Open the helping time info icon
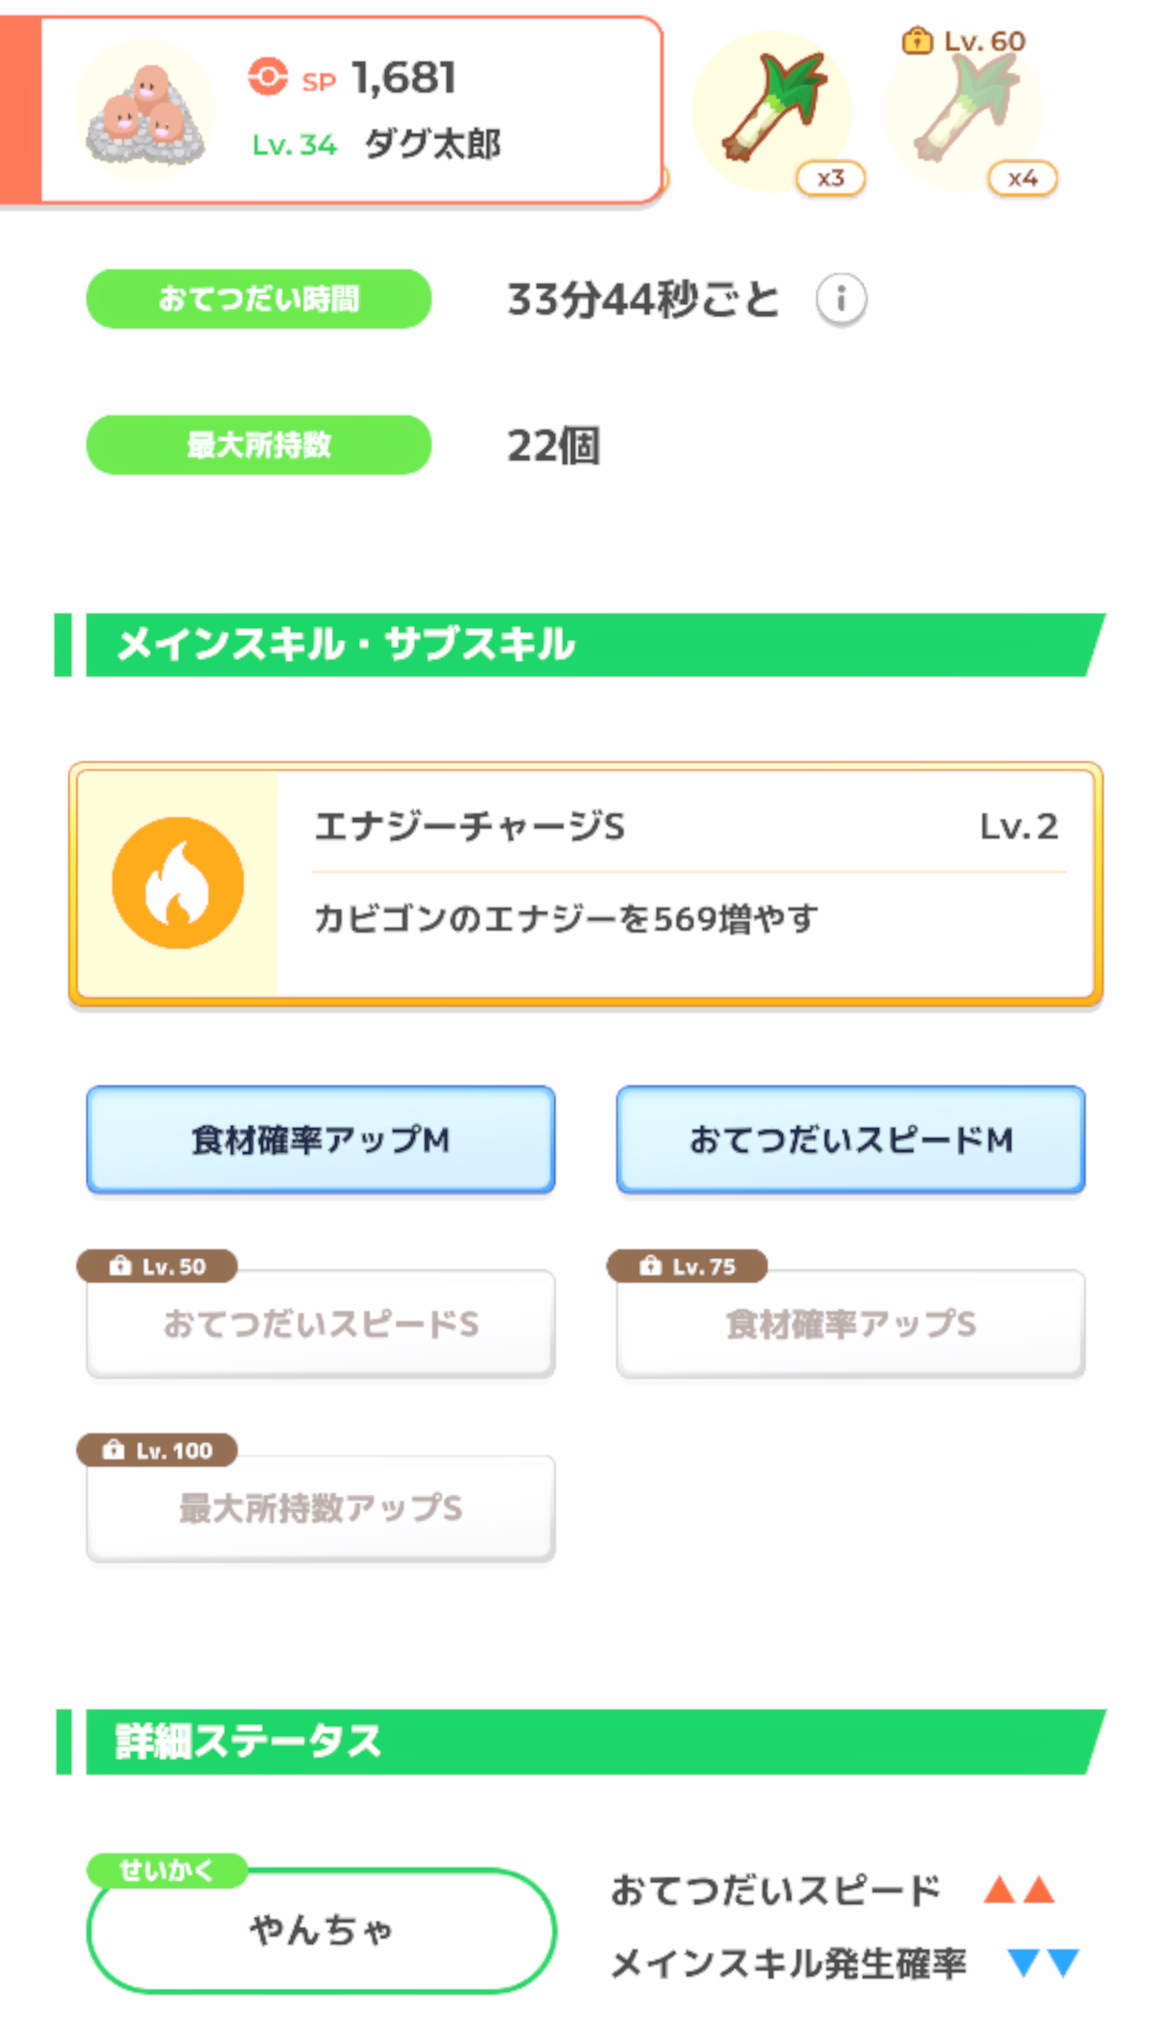The width and height of the screenshot is (1170, 2043). [840, 299]
